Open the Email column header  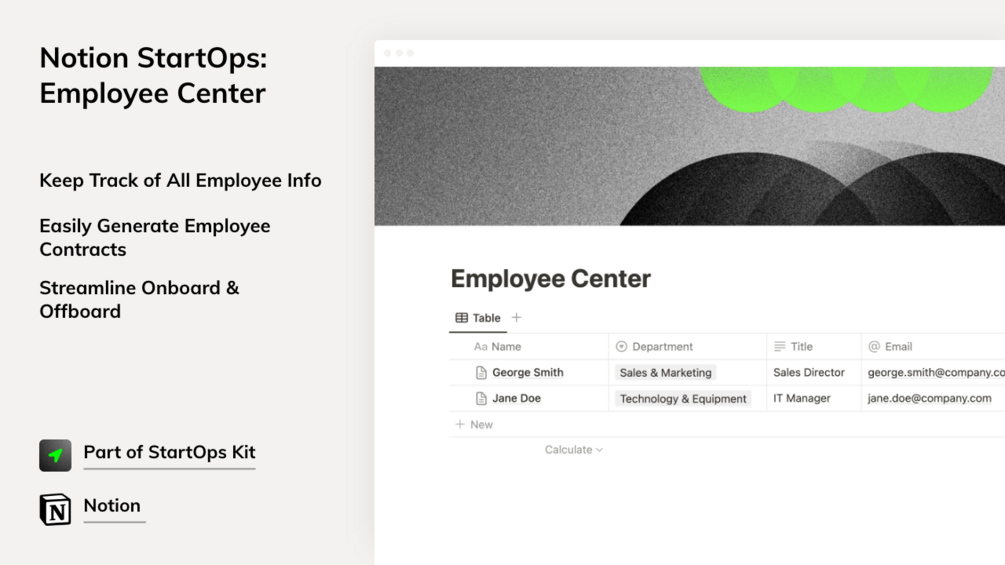pyautogui.click(x=933, y=347)
